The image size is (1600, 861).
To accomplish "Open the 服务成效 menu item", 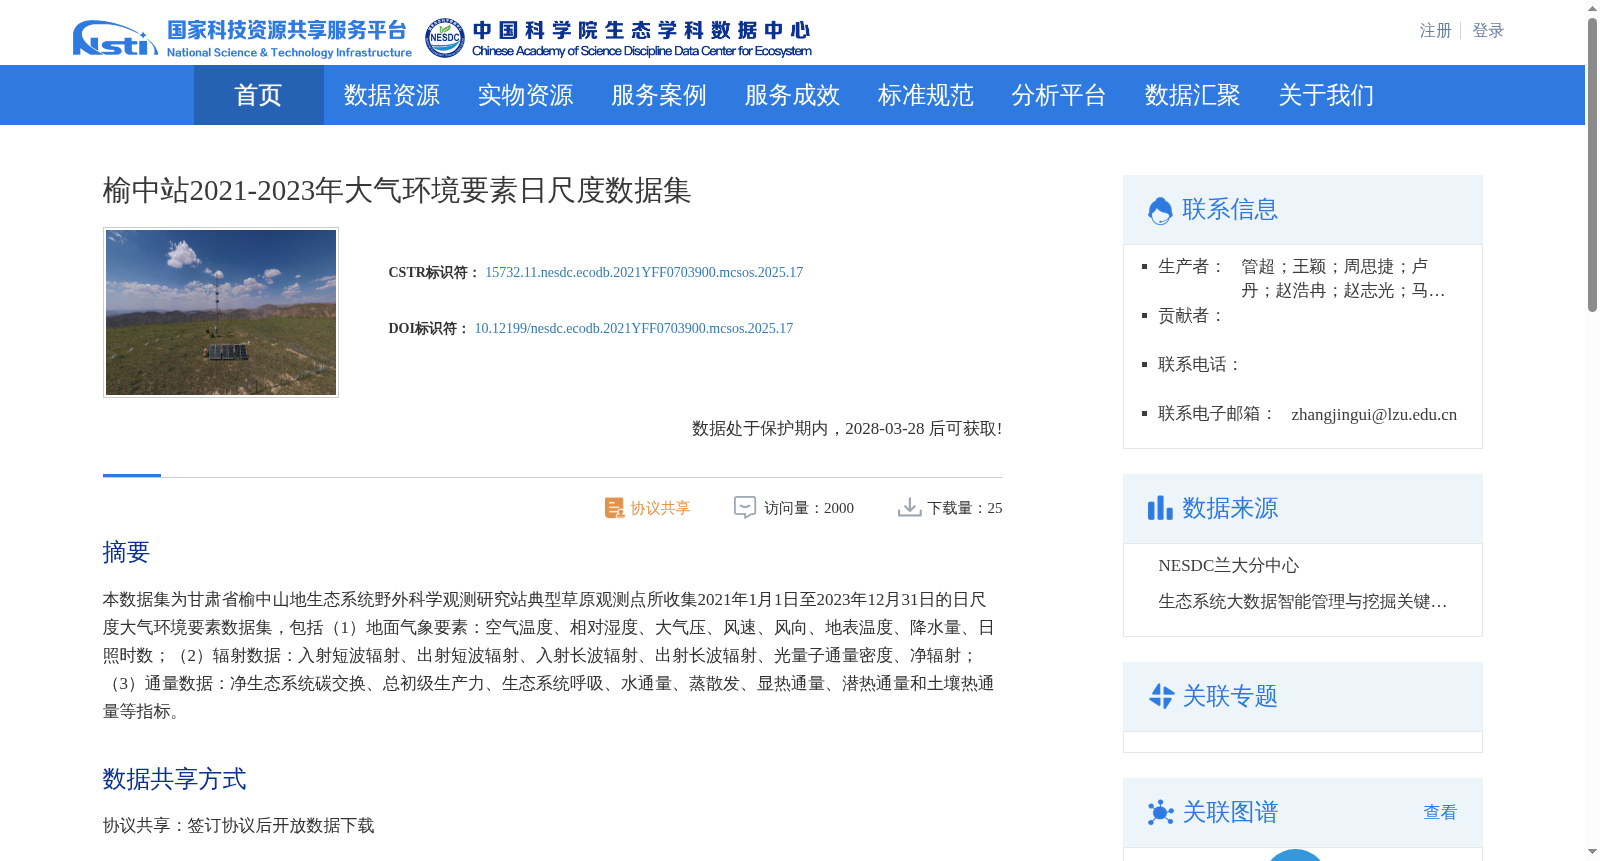I will click(792, 95).
